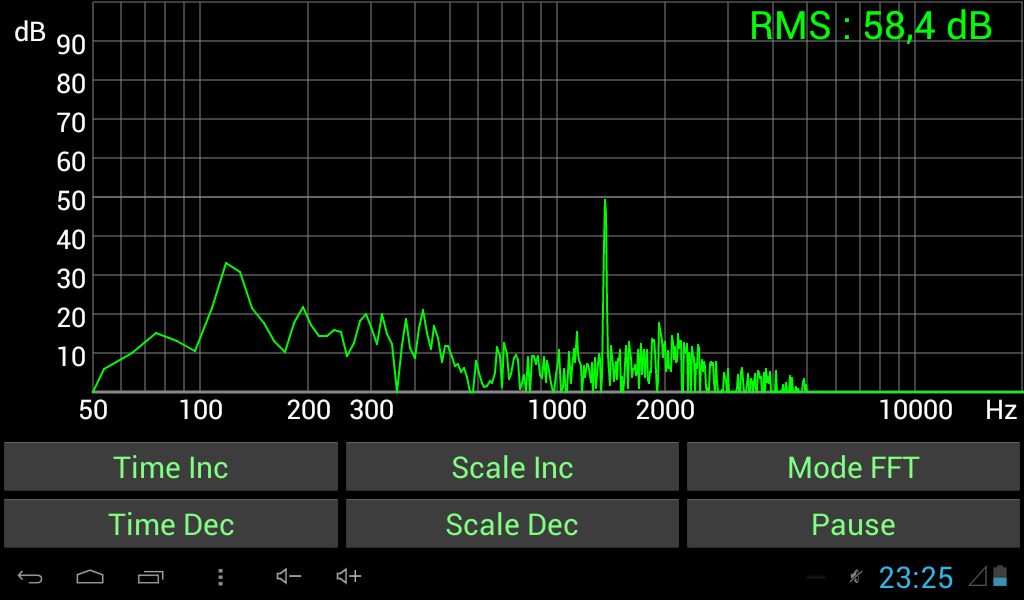Tap the battery status icon
The height and width of the screenshot is (600, 1024).
(x=1000, y=576)
